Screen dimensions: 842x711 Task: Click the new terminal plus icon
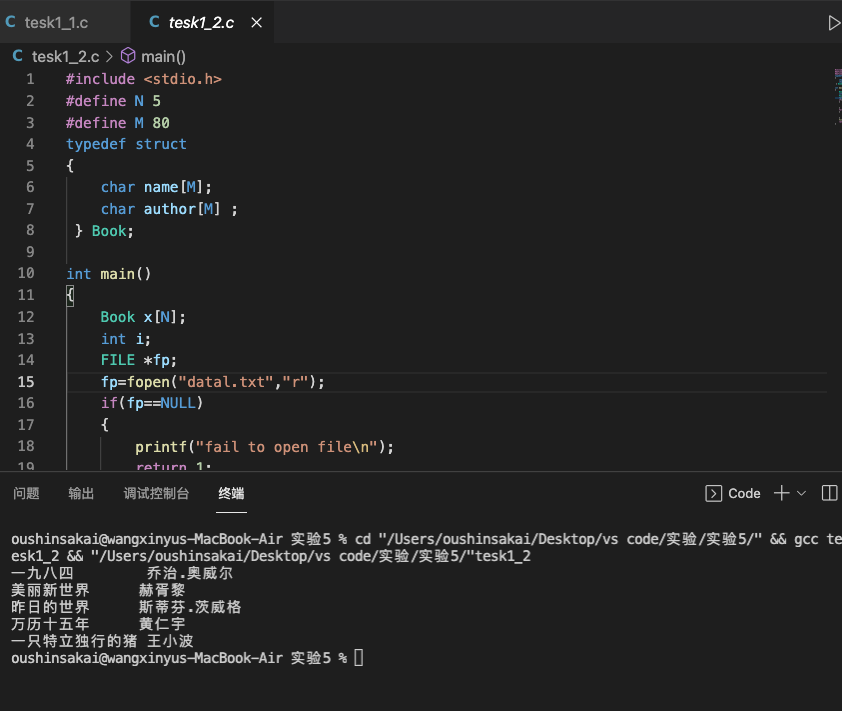click(782, 493)
